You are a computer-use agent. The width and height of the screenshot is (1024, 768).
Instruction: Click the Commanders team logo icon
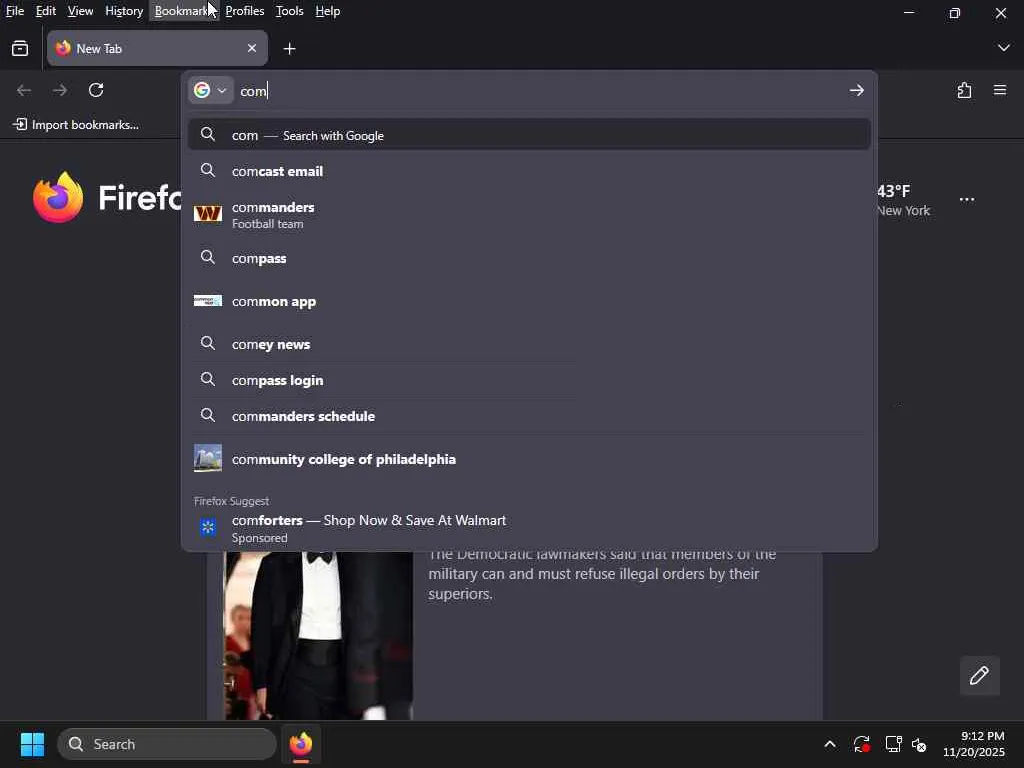tap(208, 214)
